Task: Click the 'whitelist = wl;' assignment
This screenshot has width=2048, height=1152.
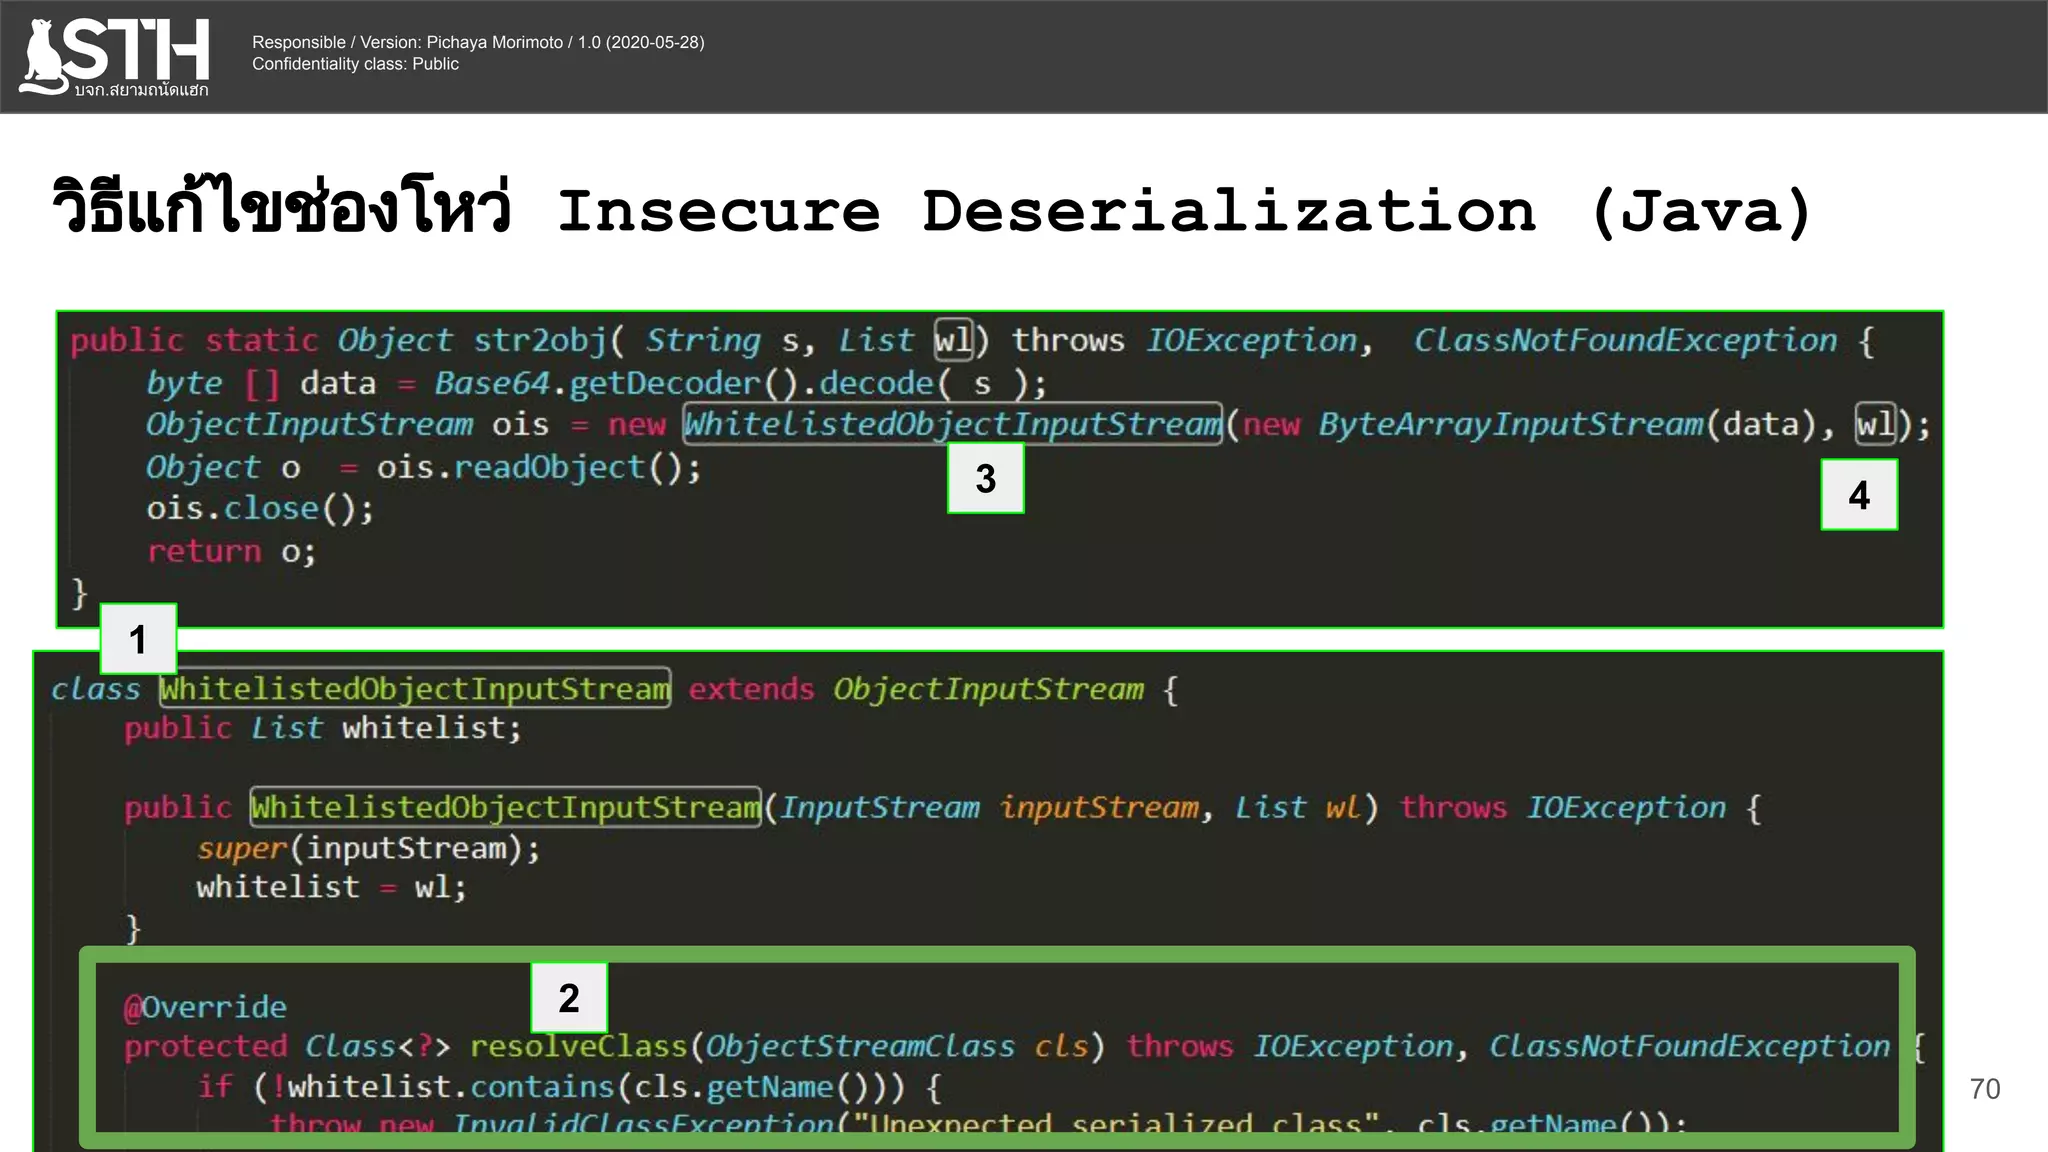Action: (331, 888)
